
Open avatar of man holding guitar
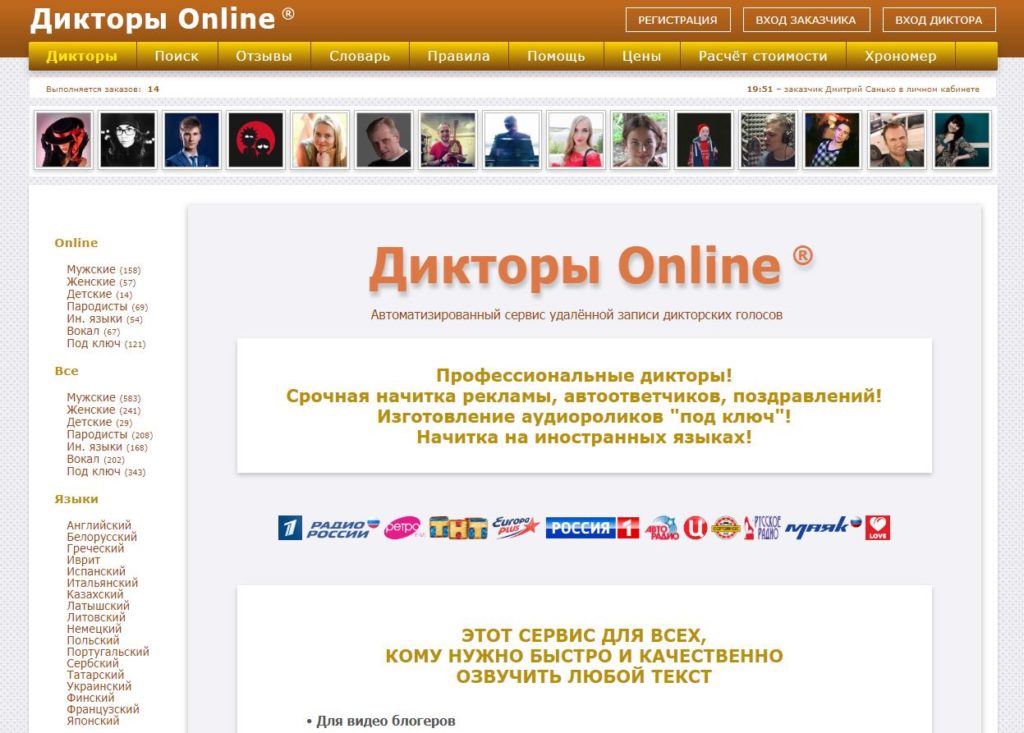[448, 140]
